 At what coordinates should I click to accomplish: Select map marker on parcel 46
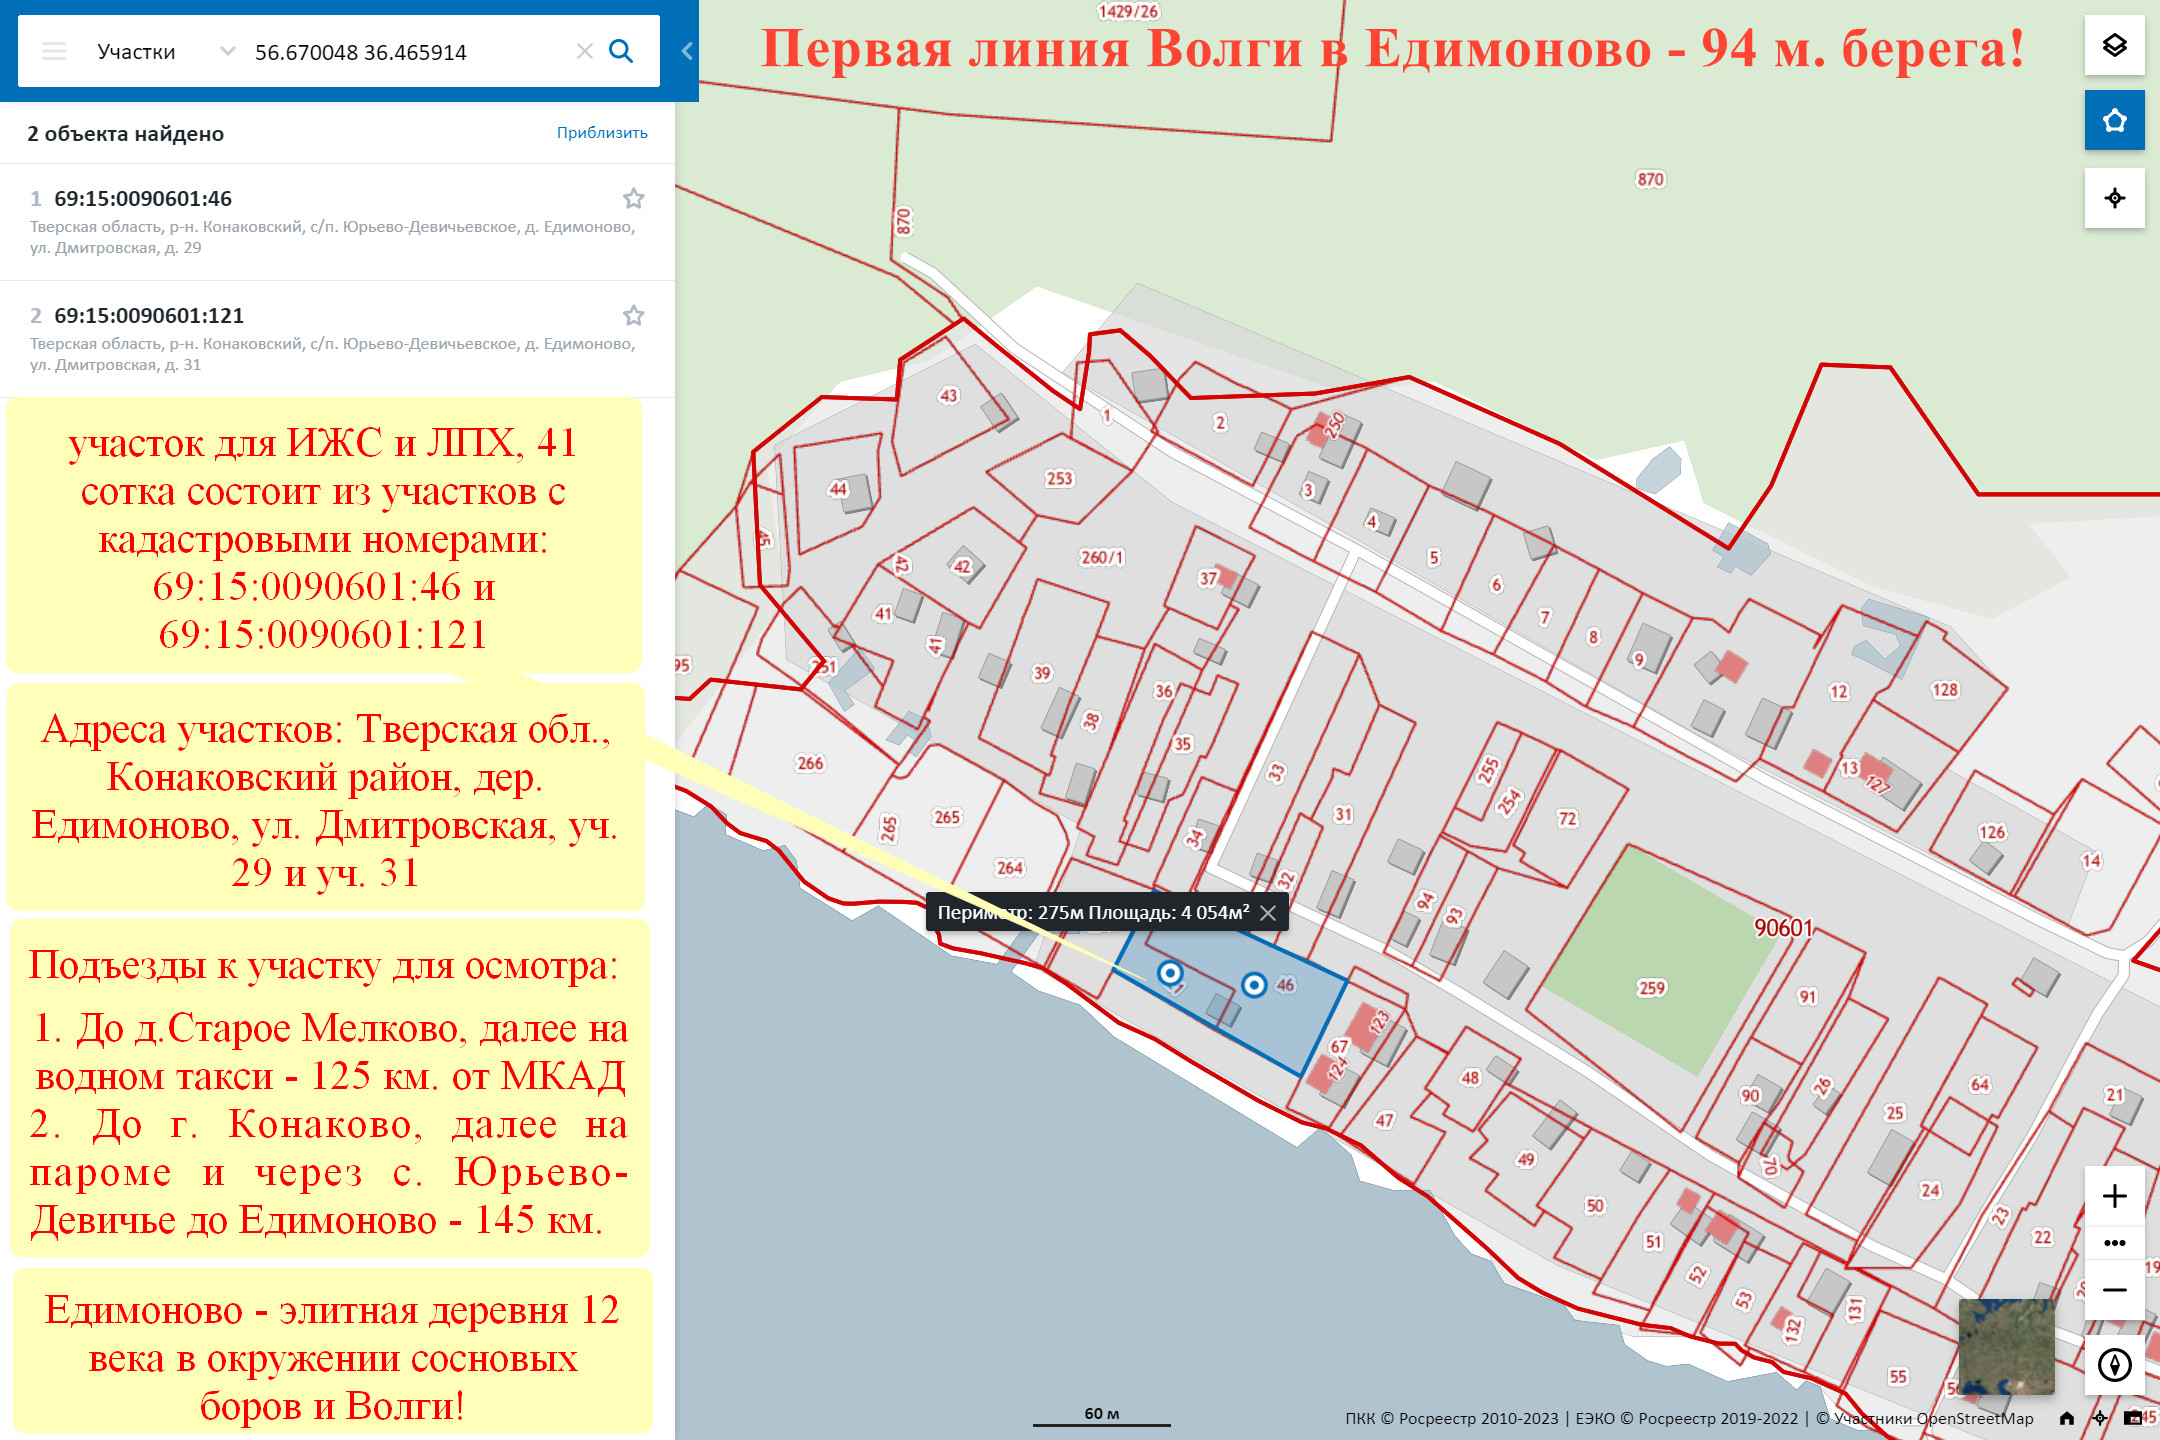click(1254, 985)
